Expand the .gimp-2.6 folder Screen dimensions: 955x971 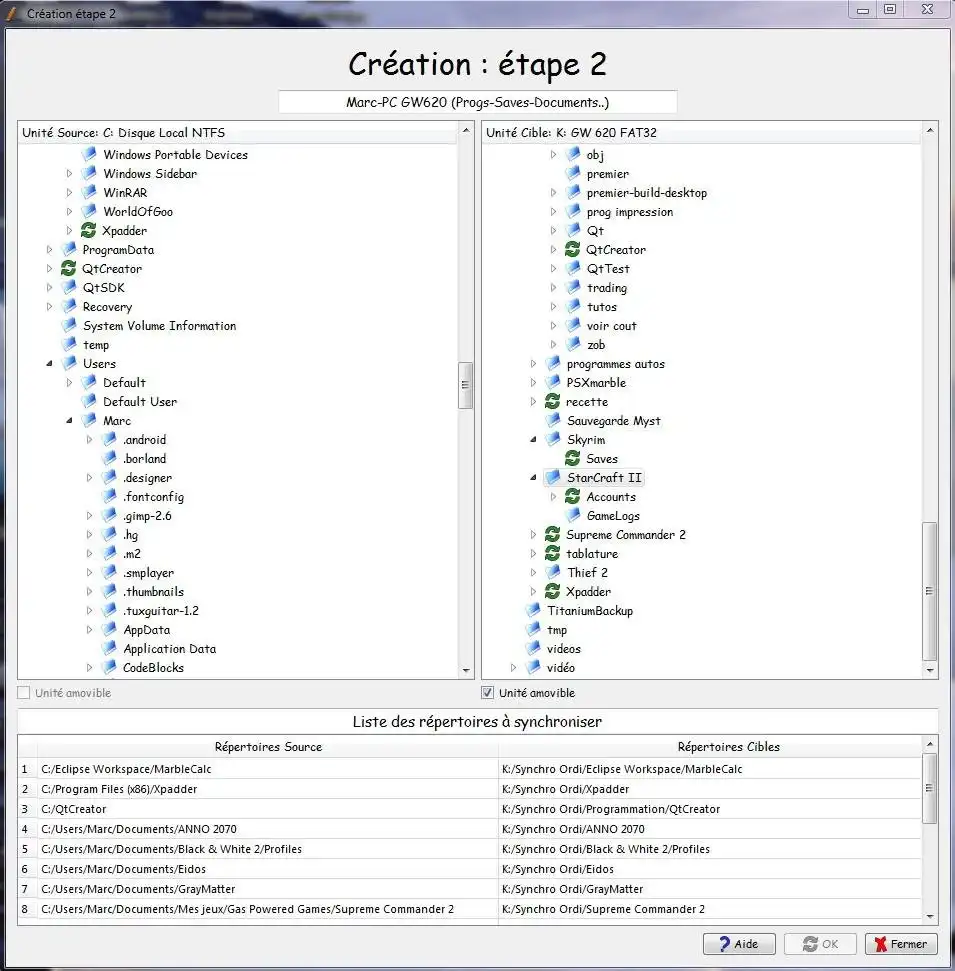89,516
